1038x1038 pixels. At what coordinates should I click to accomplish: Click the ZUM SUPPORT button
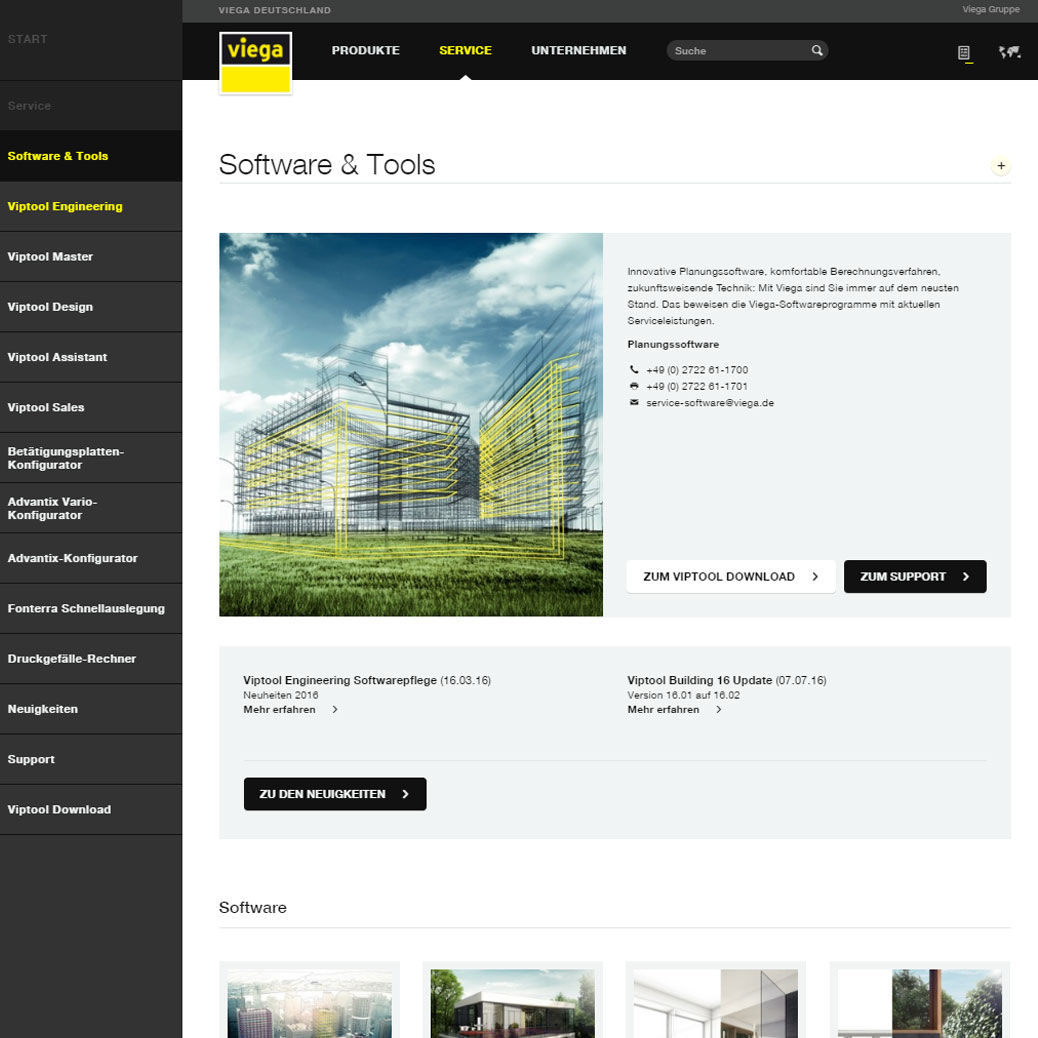coord(915,577)
